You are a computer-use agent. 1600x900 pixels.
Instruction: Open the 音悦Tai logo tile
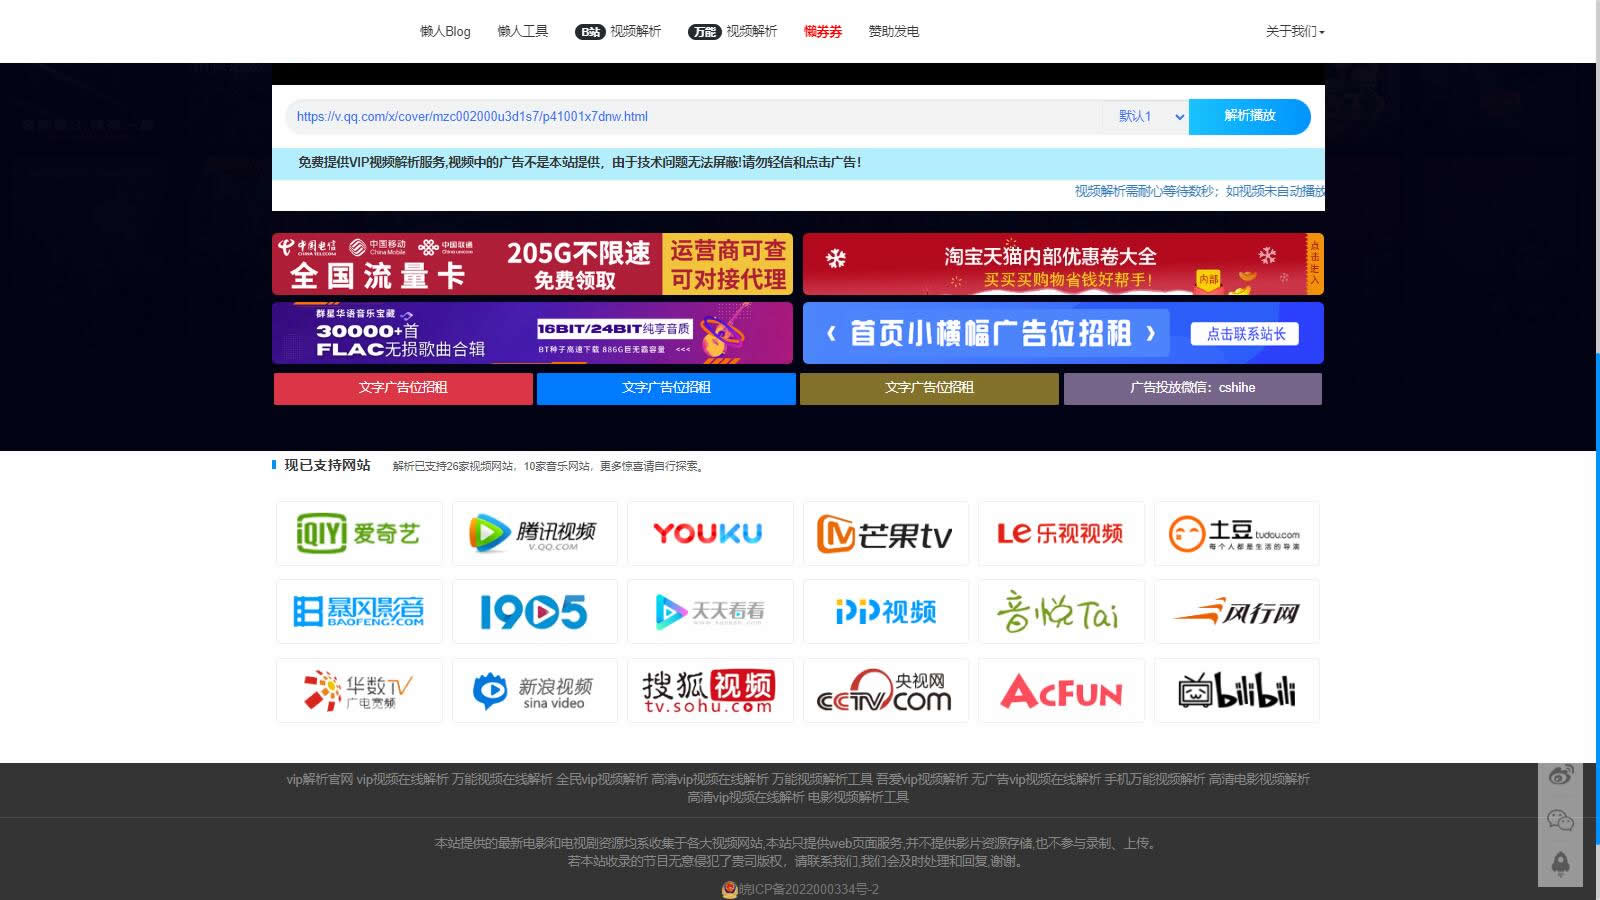click(x=1061, y=611)
